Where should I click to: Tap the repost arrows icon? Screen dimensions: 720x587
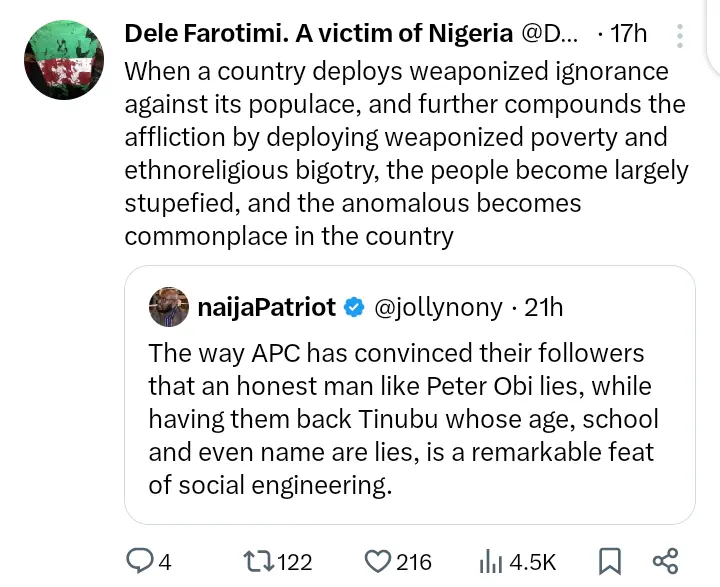pyautogui.click(x=256, y=561)
